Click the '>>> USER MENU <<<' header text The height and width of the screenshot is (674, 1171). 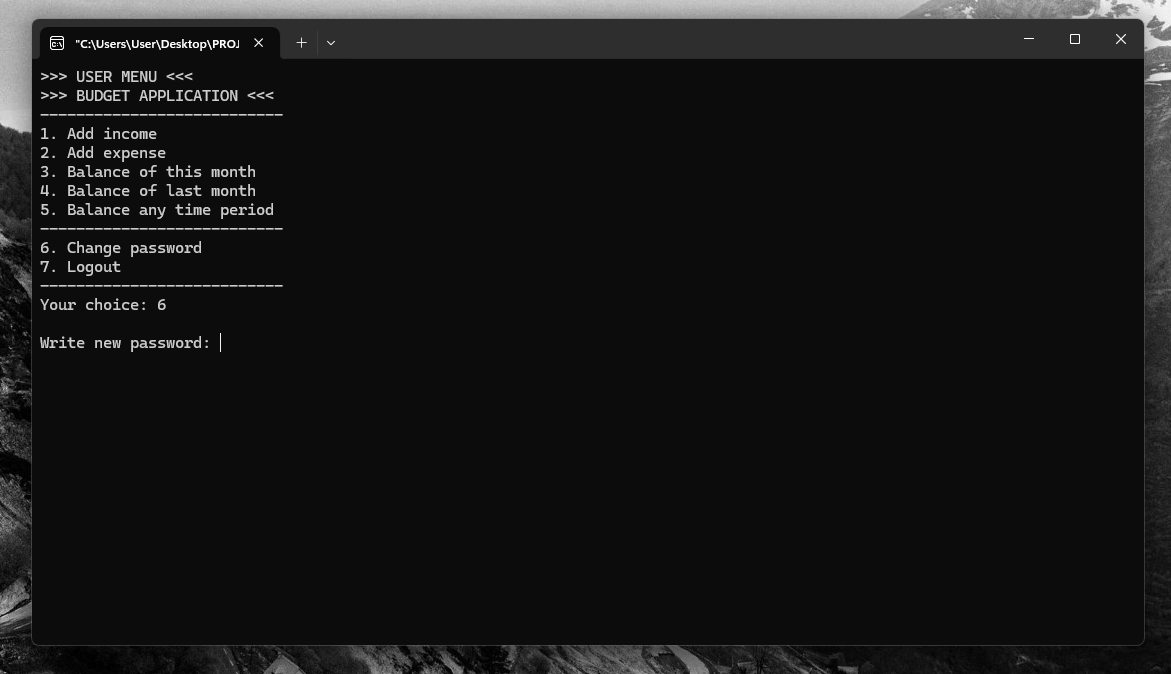click(x=117, y=77)
